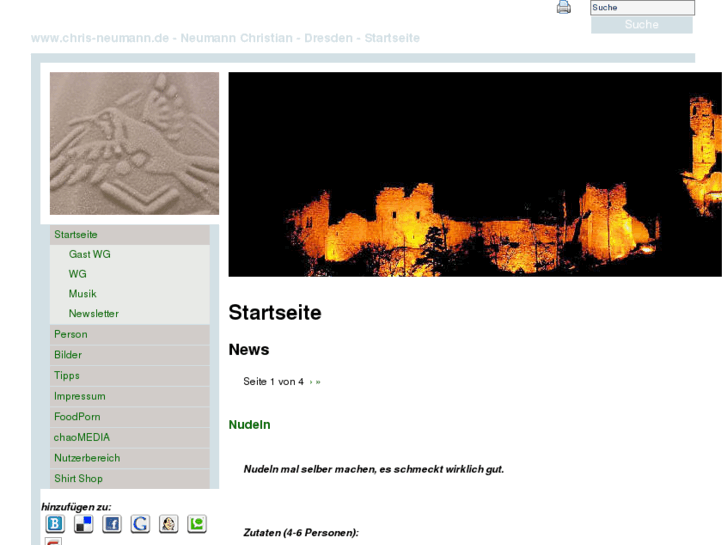Click the sand relief logo image
Screen dimensions: 727x545
tap(134, 143)
